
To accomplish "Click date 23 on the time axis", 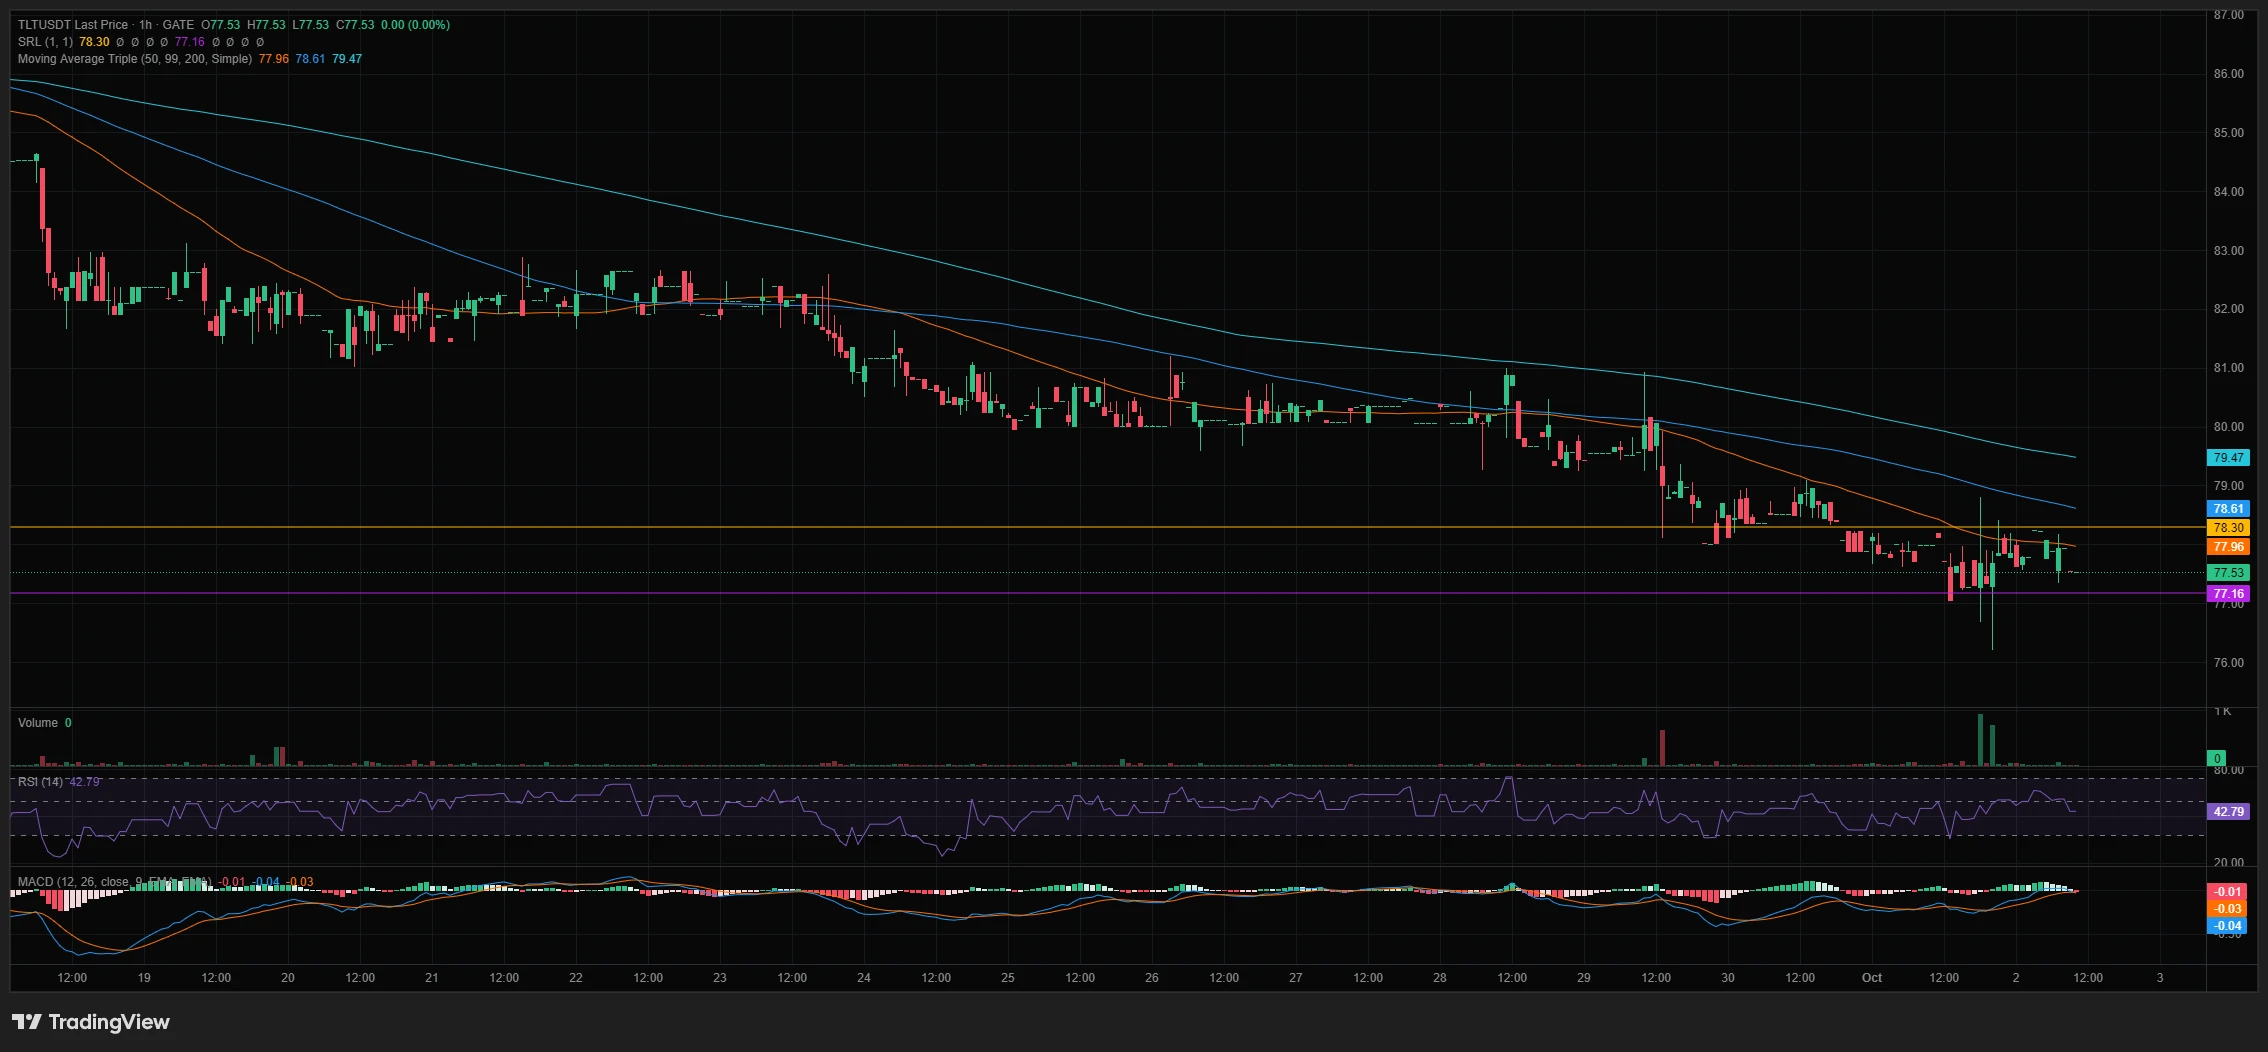I will 720,978.
